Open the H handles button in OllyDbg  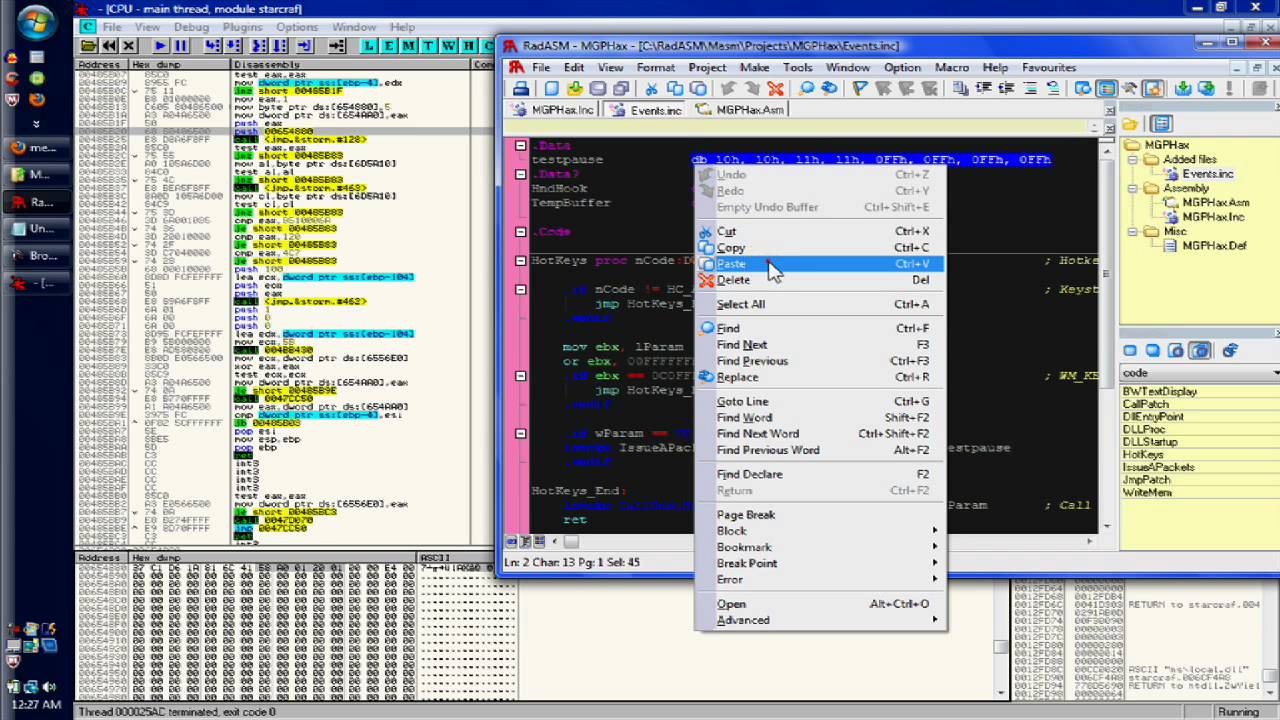coord(468,46)
